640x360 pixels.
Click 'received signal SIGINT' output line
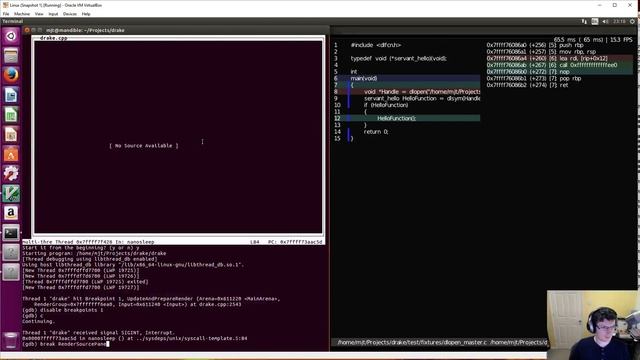(x=98, y=333)
